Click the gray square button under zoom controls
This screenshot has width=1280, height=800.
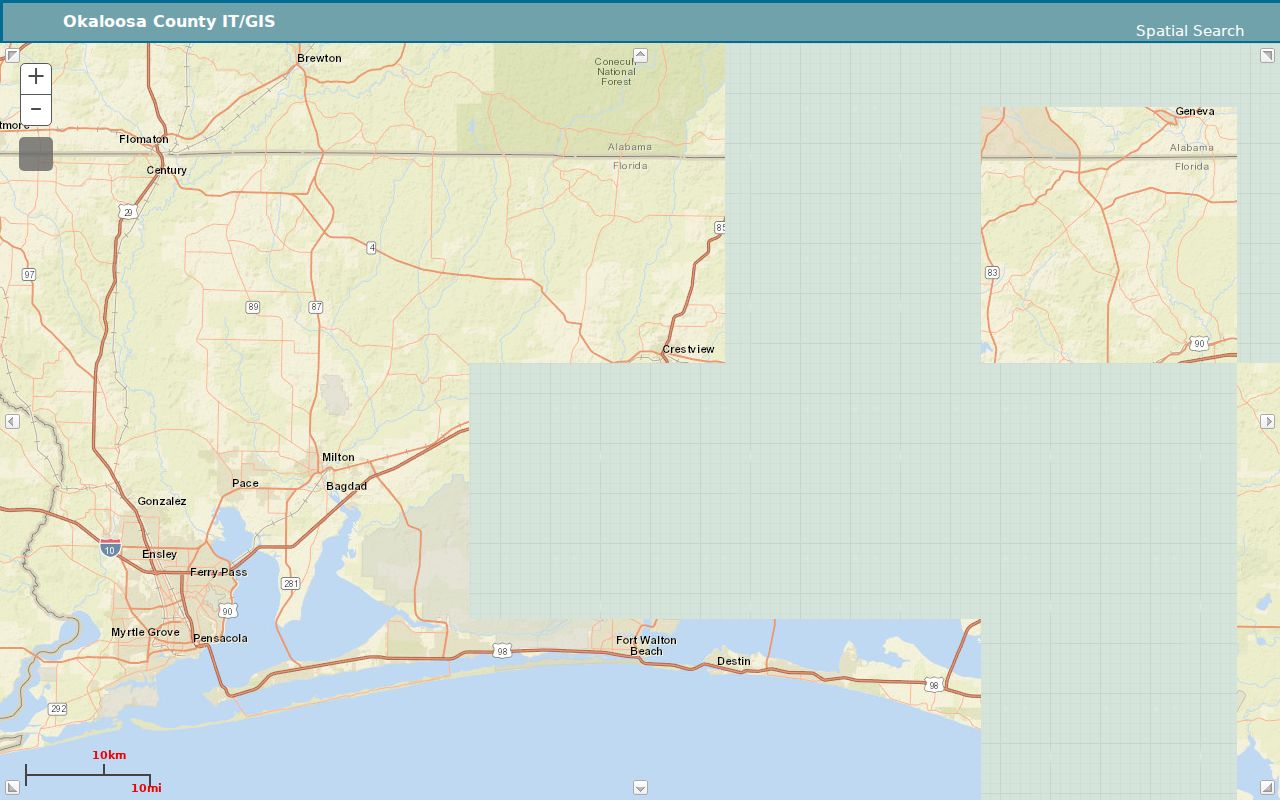click(36, 154)
